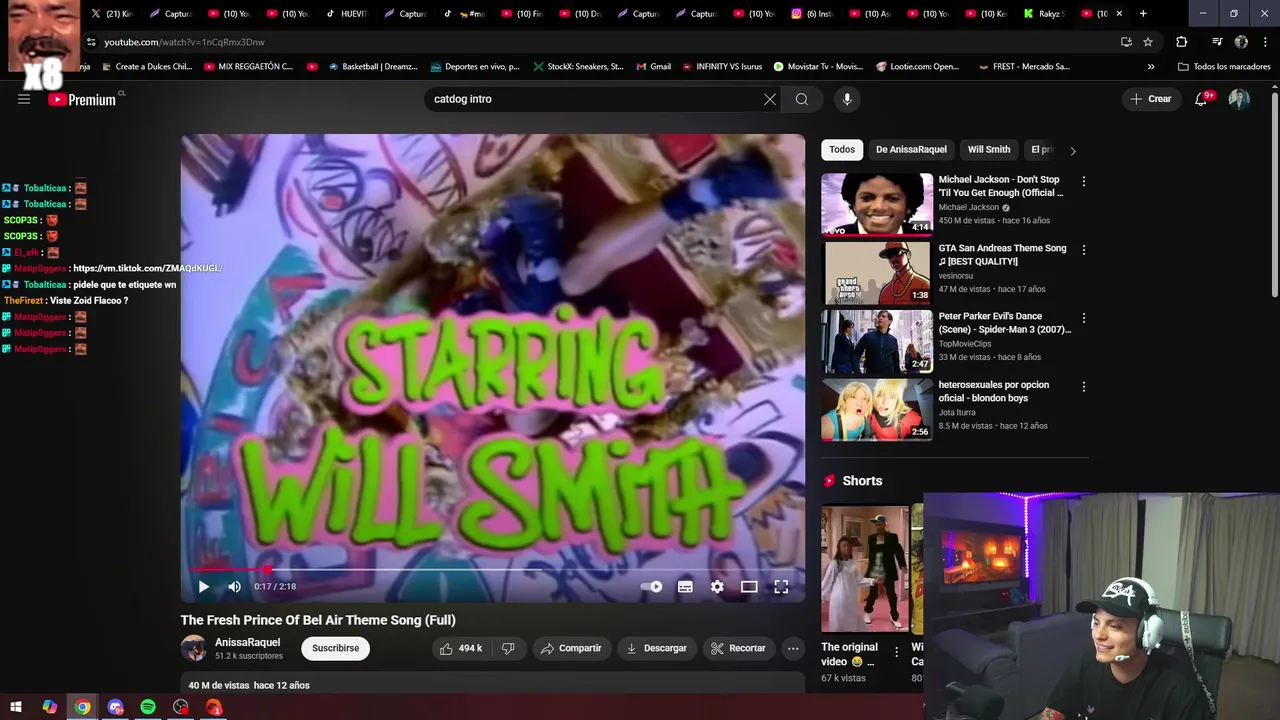The width and height of the screenshot is (1280, 720).
Task: Open the player settings gear
Action: tap(717, 587)
